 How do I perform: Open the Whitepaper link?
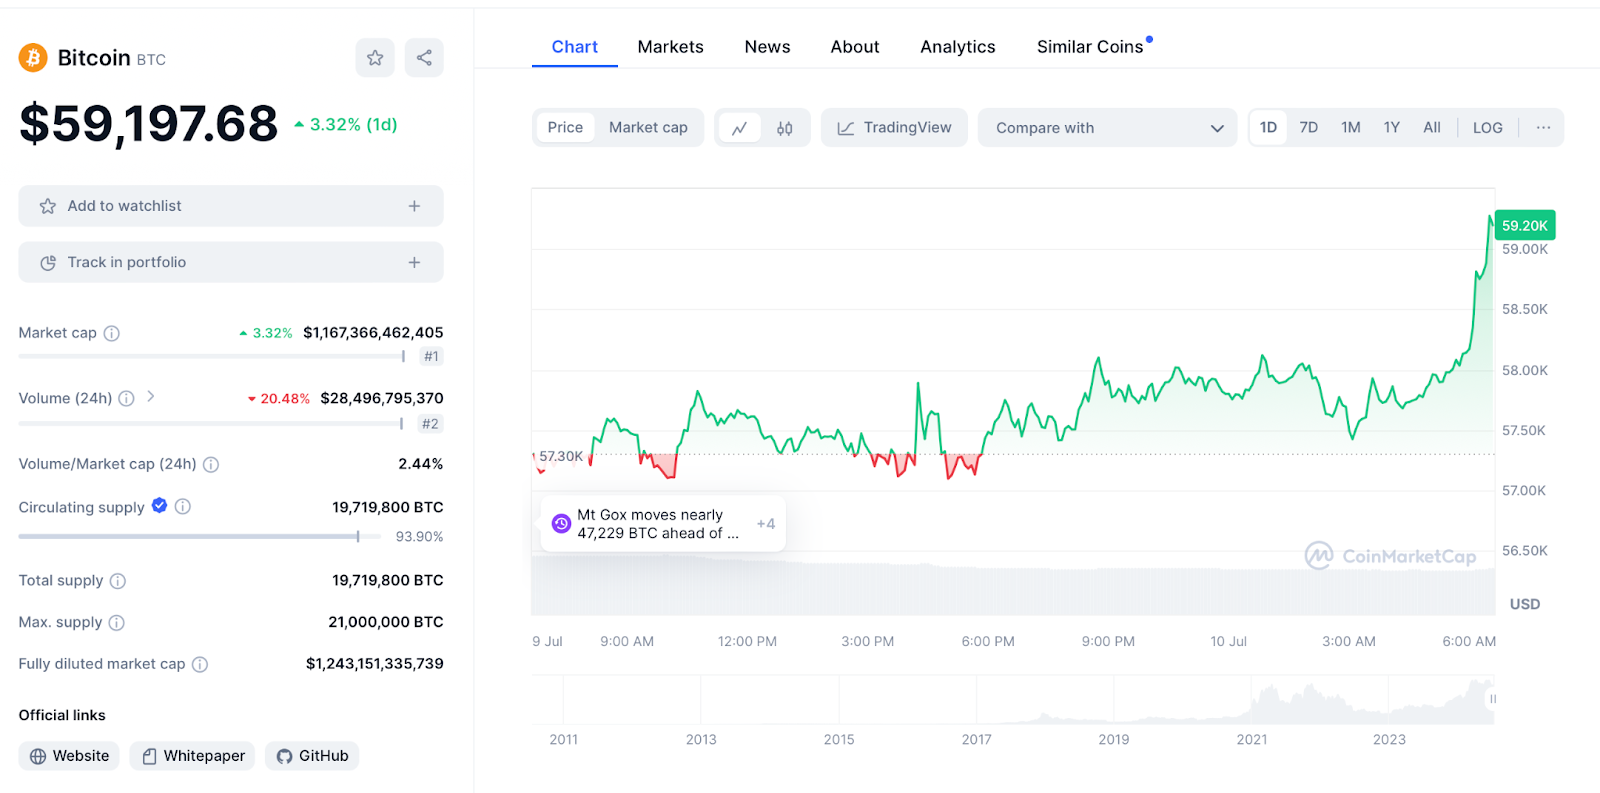(192, 756)
